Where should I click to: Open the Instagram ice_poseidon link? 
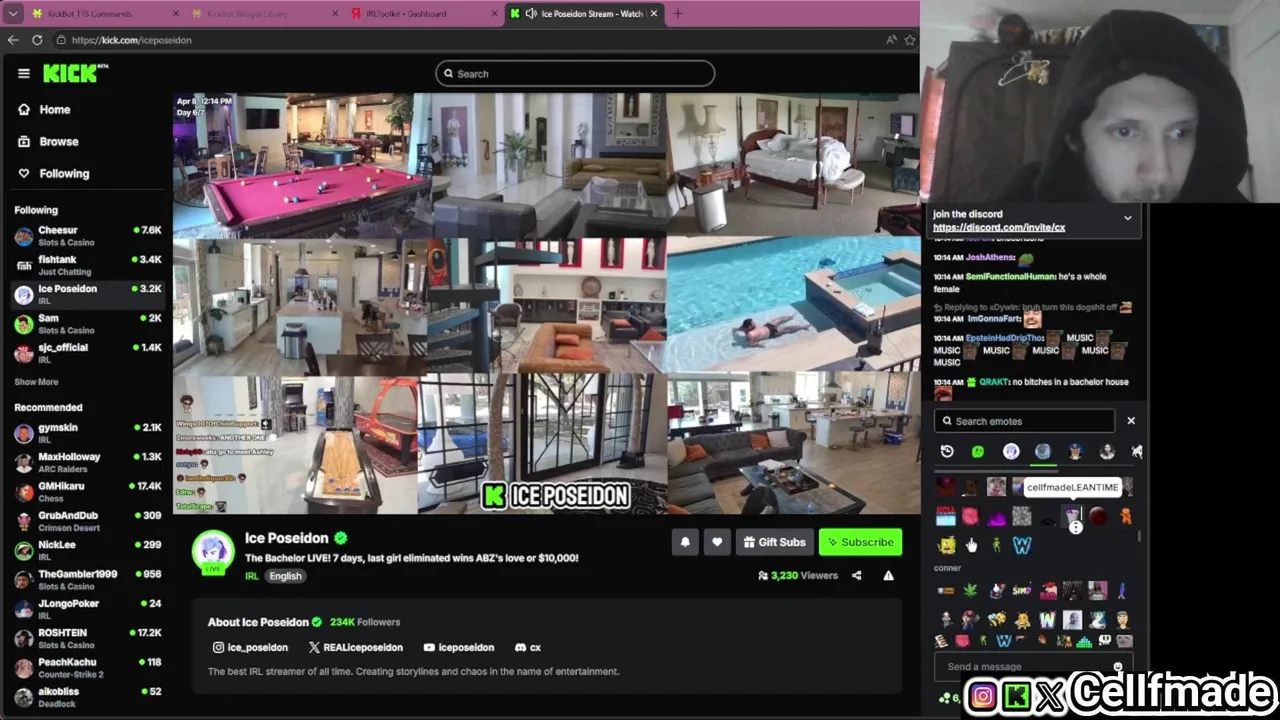(250, 647)
